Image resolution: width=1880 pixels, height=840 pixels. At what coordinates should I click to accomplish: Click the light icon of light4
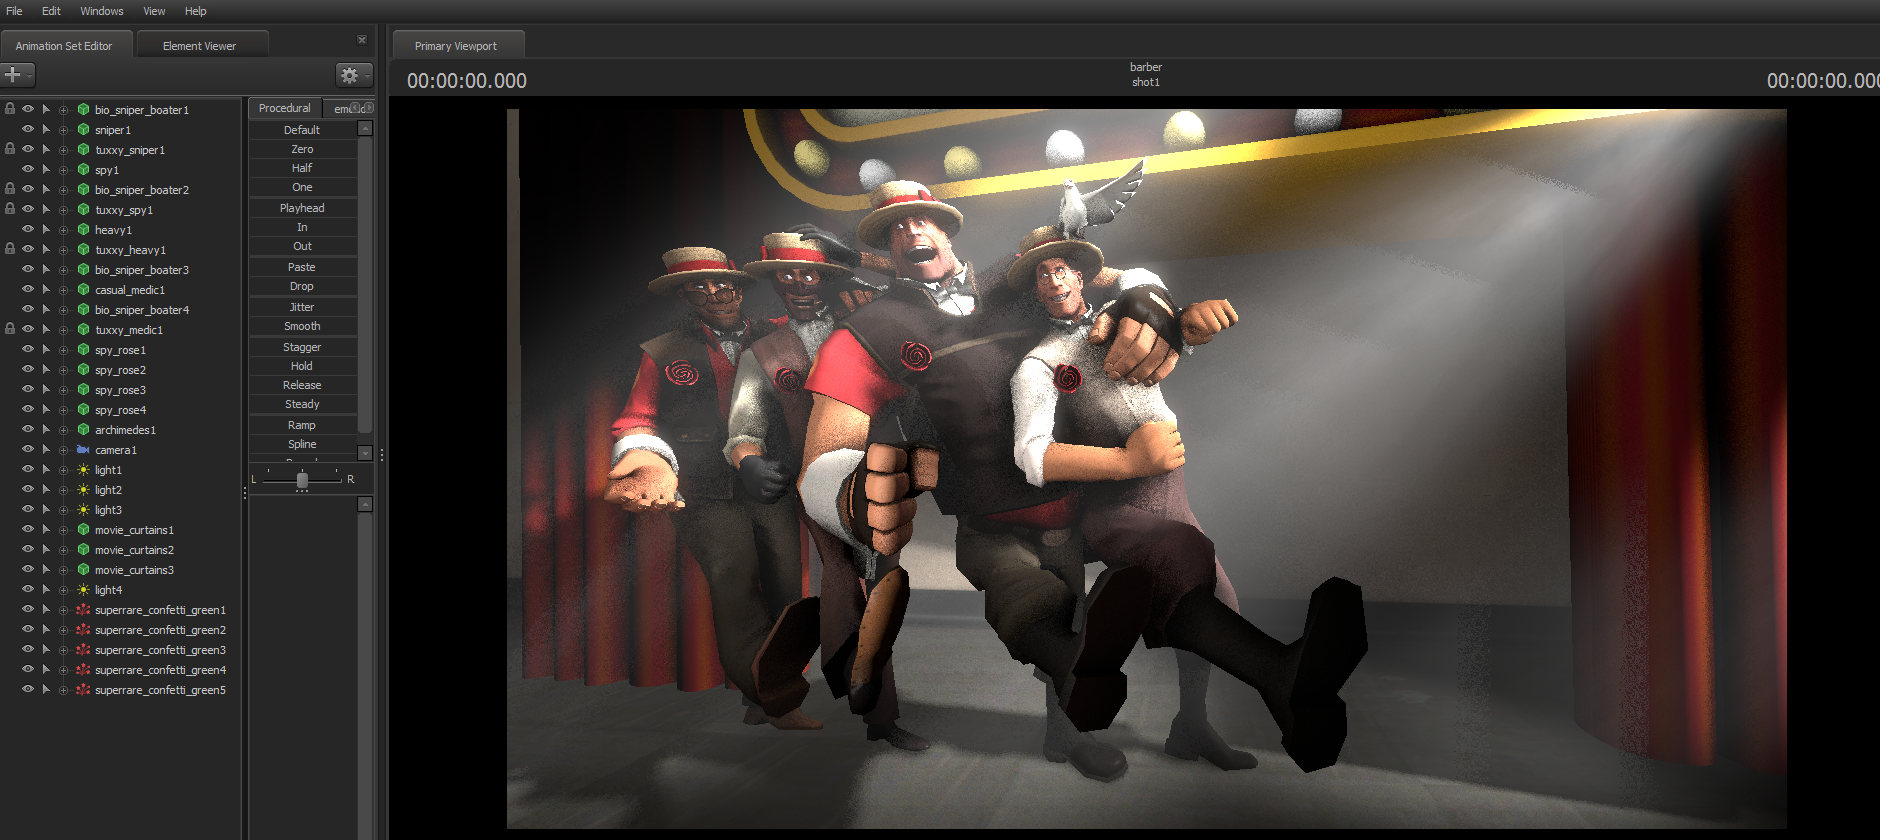[84, 590]
